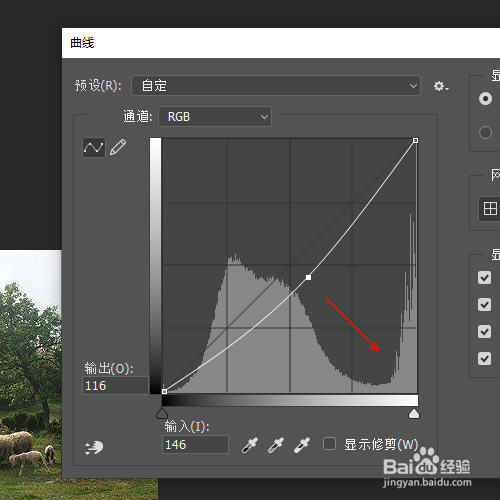Open the 通道 channel dropdown showing RGB
Screen dimensions: 500x500
215,117
